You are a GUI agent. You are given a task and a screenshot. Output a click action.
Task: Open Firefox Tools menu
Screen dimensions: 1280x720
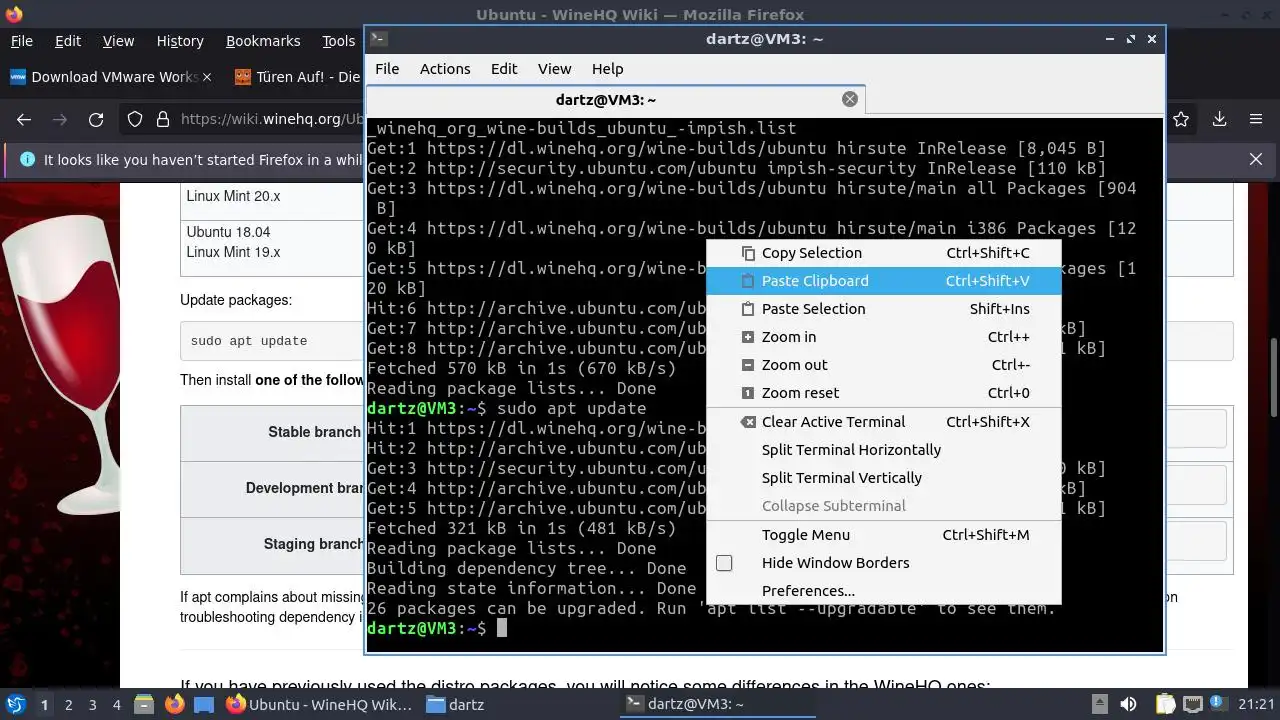click(339, 41)
